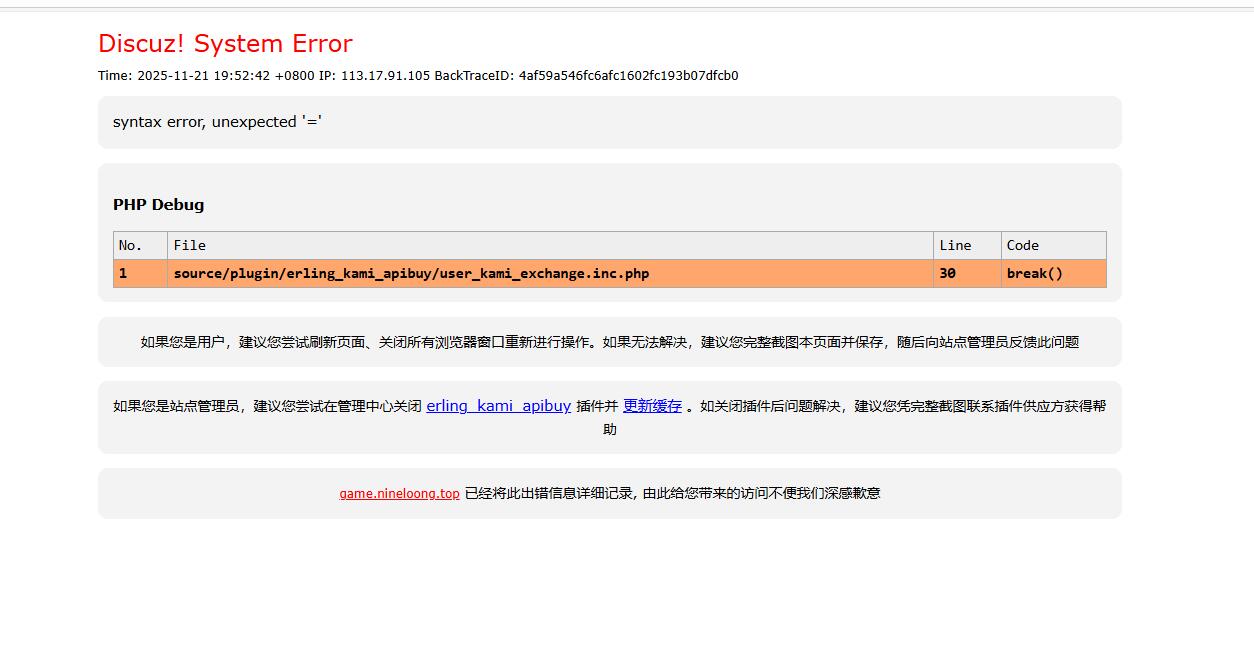This screenshot has height=656, width=1254.
Task: Click the error logging notice box
Action: [610, 493]
